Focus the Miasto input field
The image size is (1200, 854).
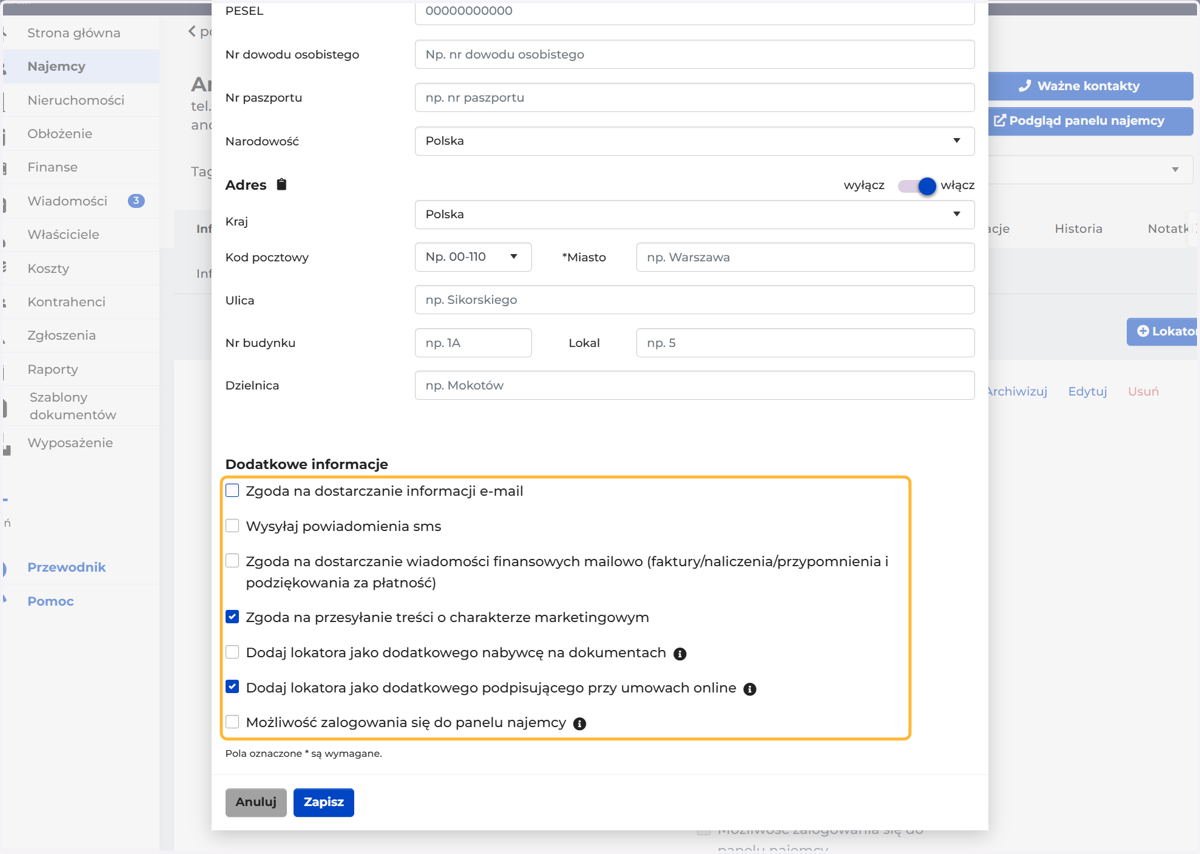click(x=805, y=257)
